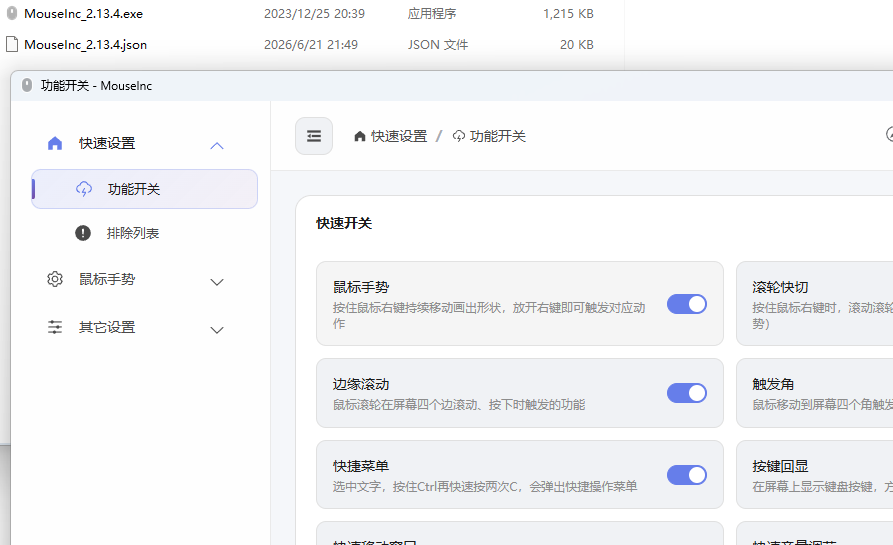Collapse the 快速设置 section chevron

217,146
